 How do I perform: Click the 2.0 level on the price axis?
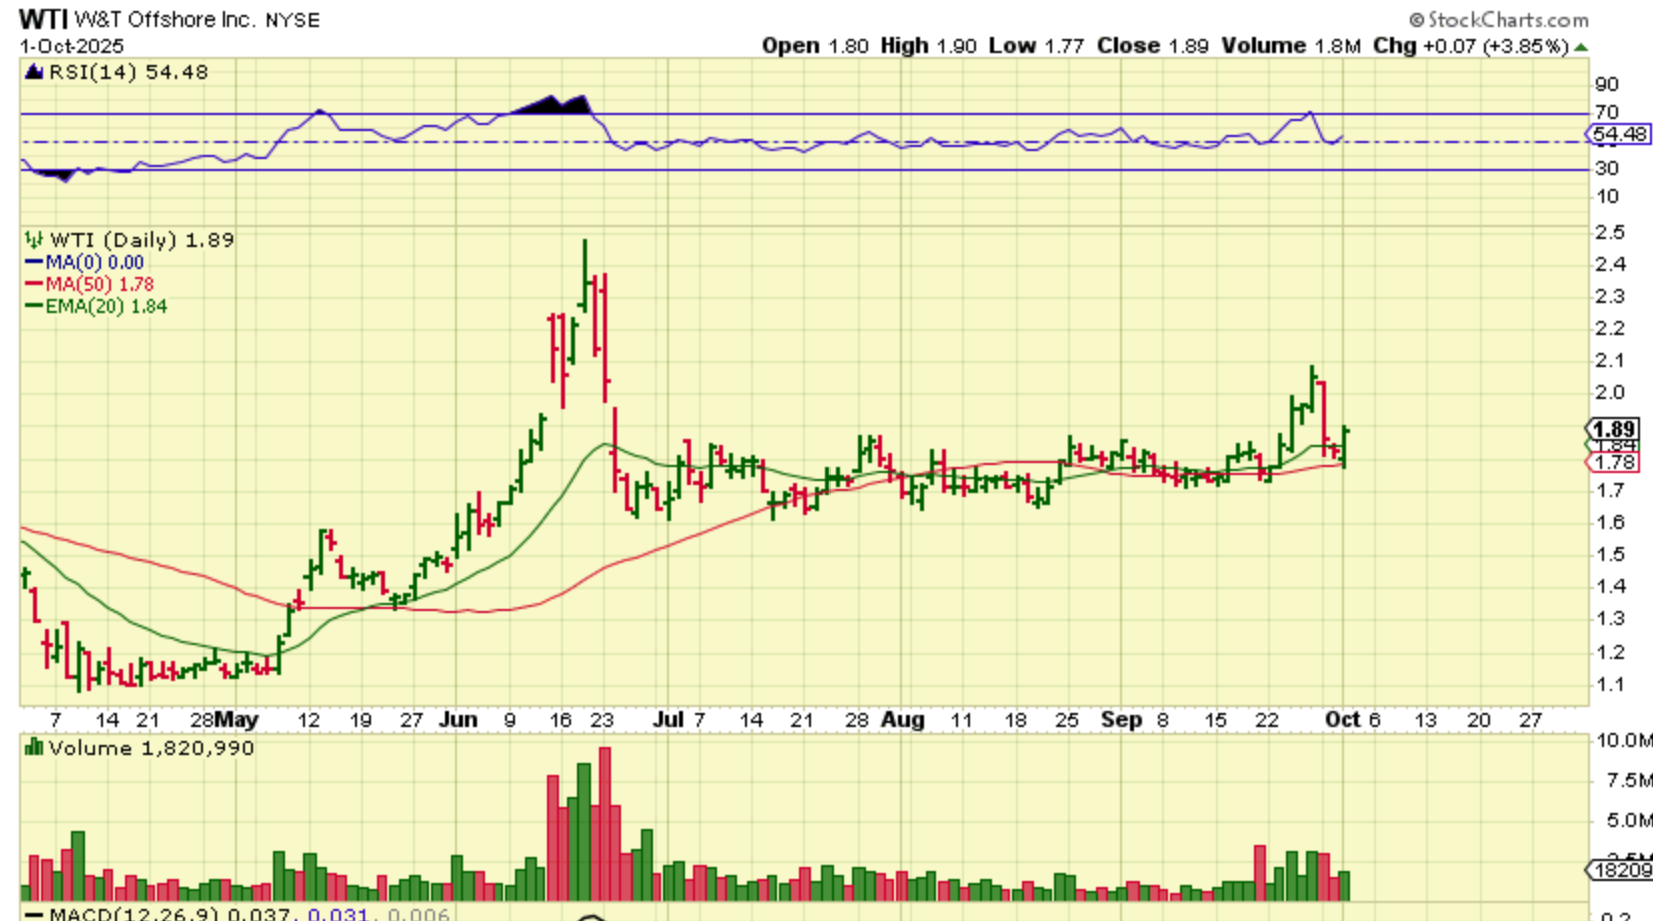pyautogui.click(x=1611, y=392)
